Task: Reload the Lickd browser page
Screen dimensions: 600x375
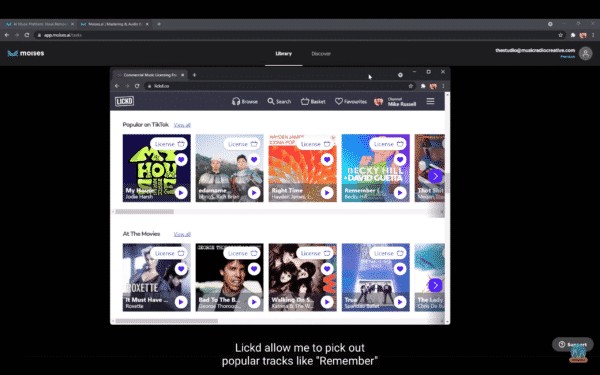Action: [x=137, y=86]
